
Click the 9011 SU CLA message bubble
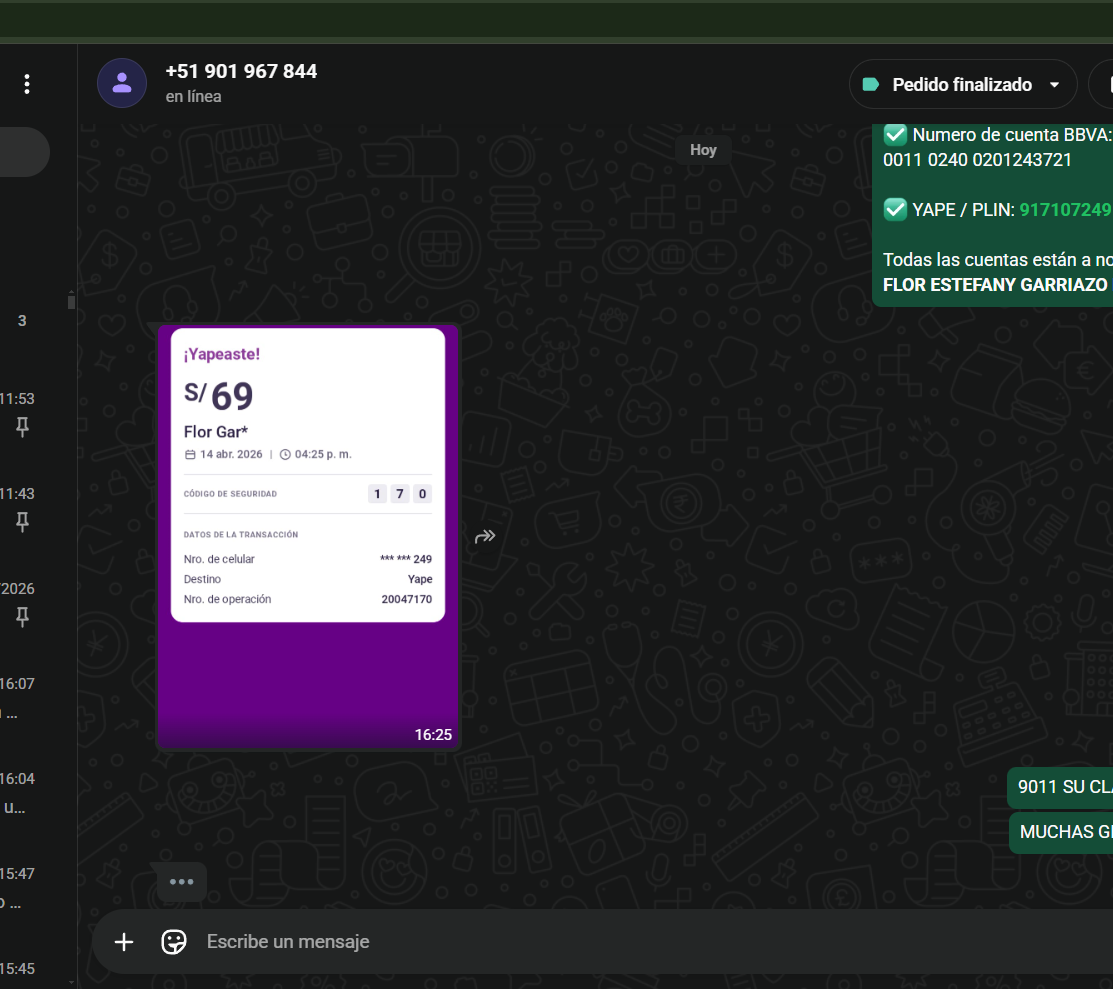pyautogui.click(x=1063, y=787)
